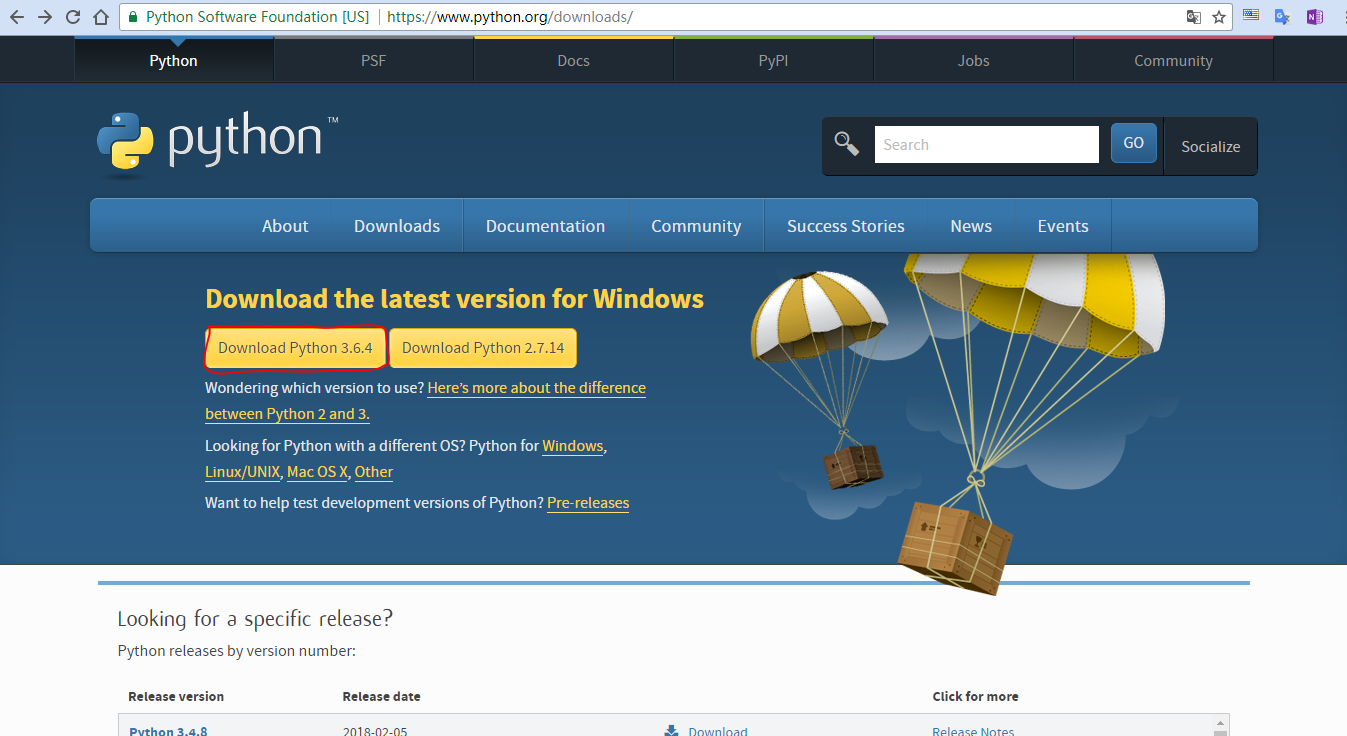The image size is (1347, 736).
Task: Click the magnifying glass search icon
Action: [847, 144]
